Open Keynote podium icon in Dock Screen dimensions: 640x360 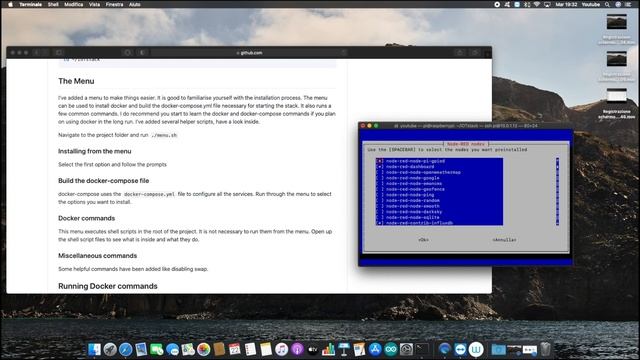coord(344,349)
